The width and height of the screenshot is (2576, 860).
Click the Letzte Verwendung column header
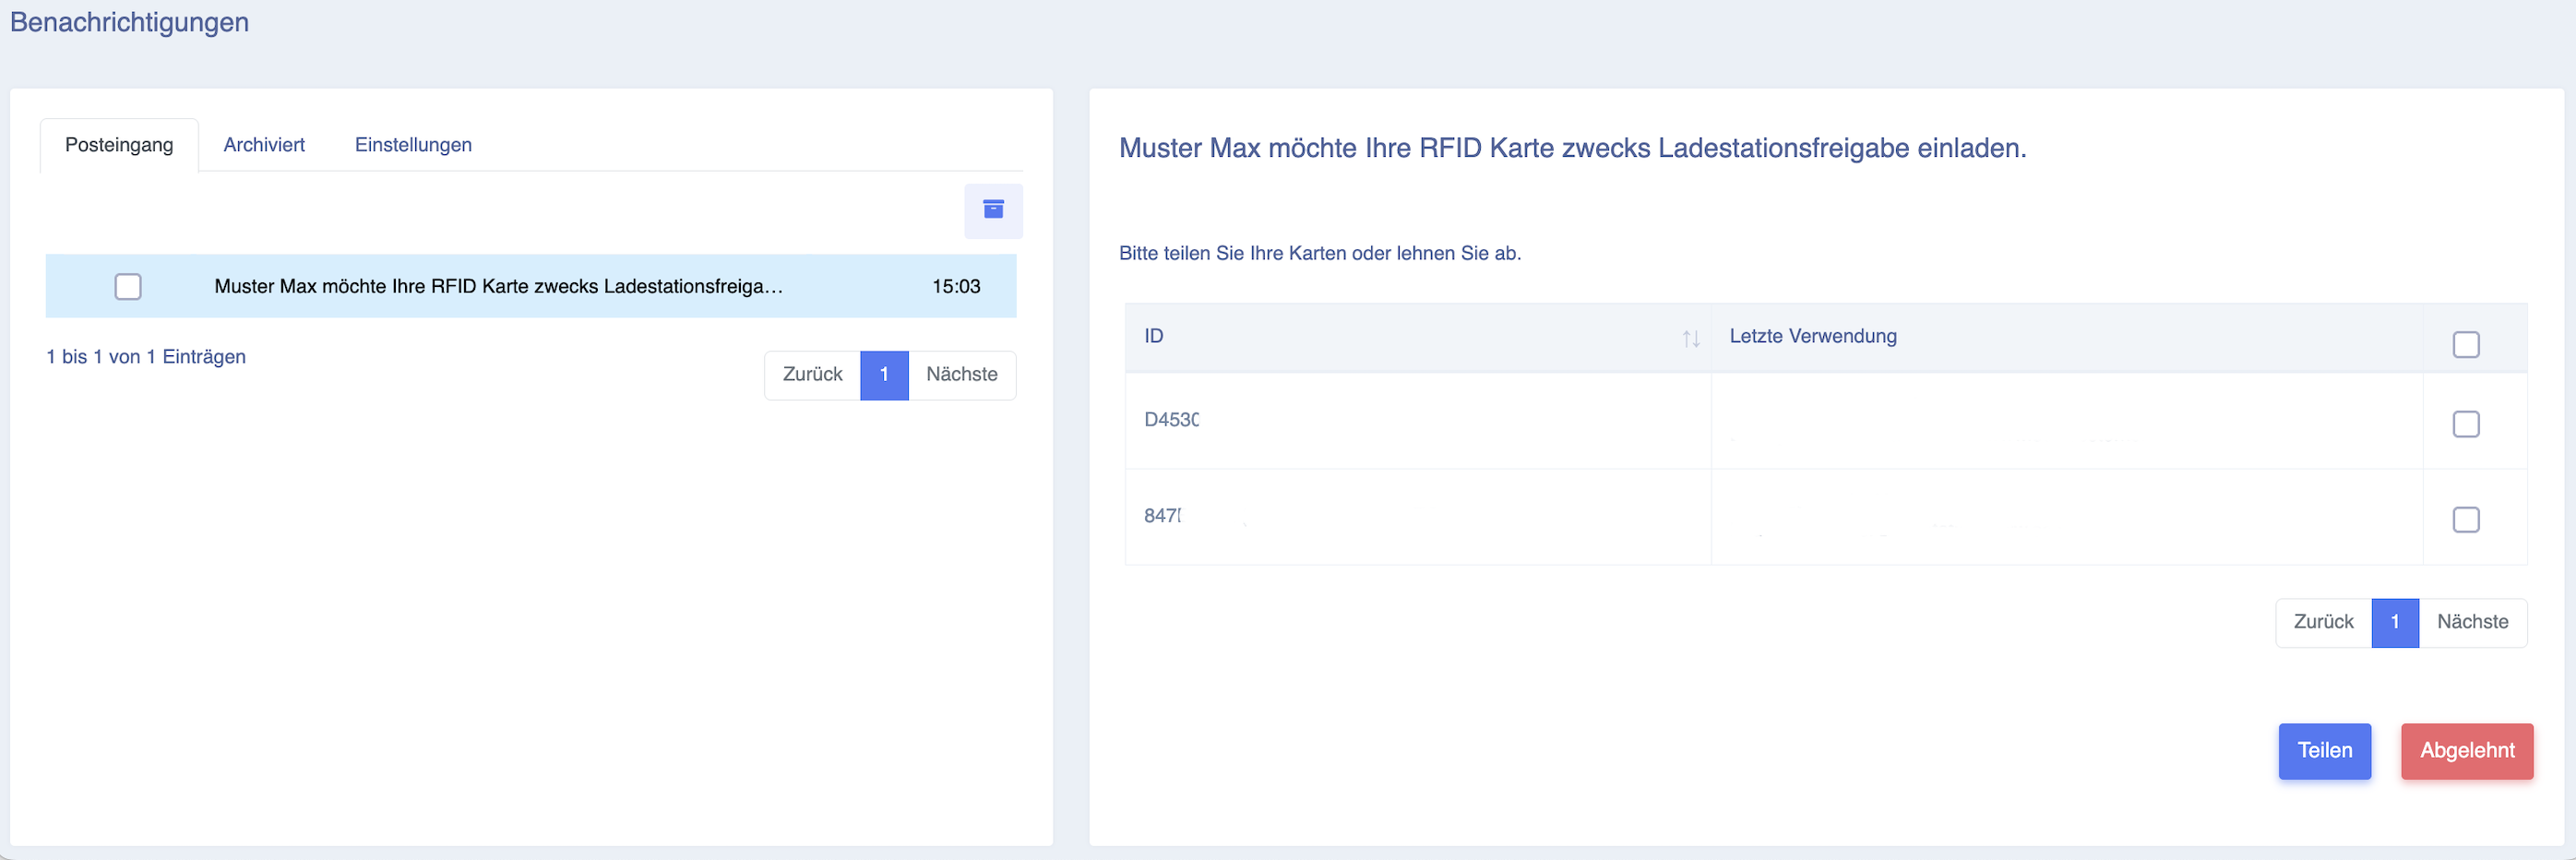tap(1812, 337)
